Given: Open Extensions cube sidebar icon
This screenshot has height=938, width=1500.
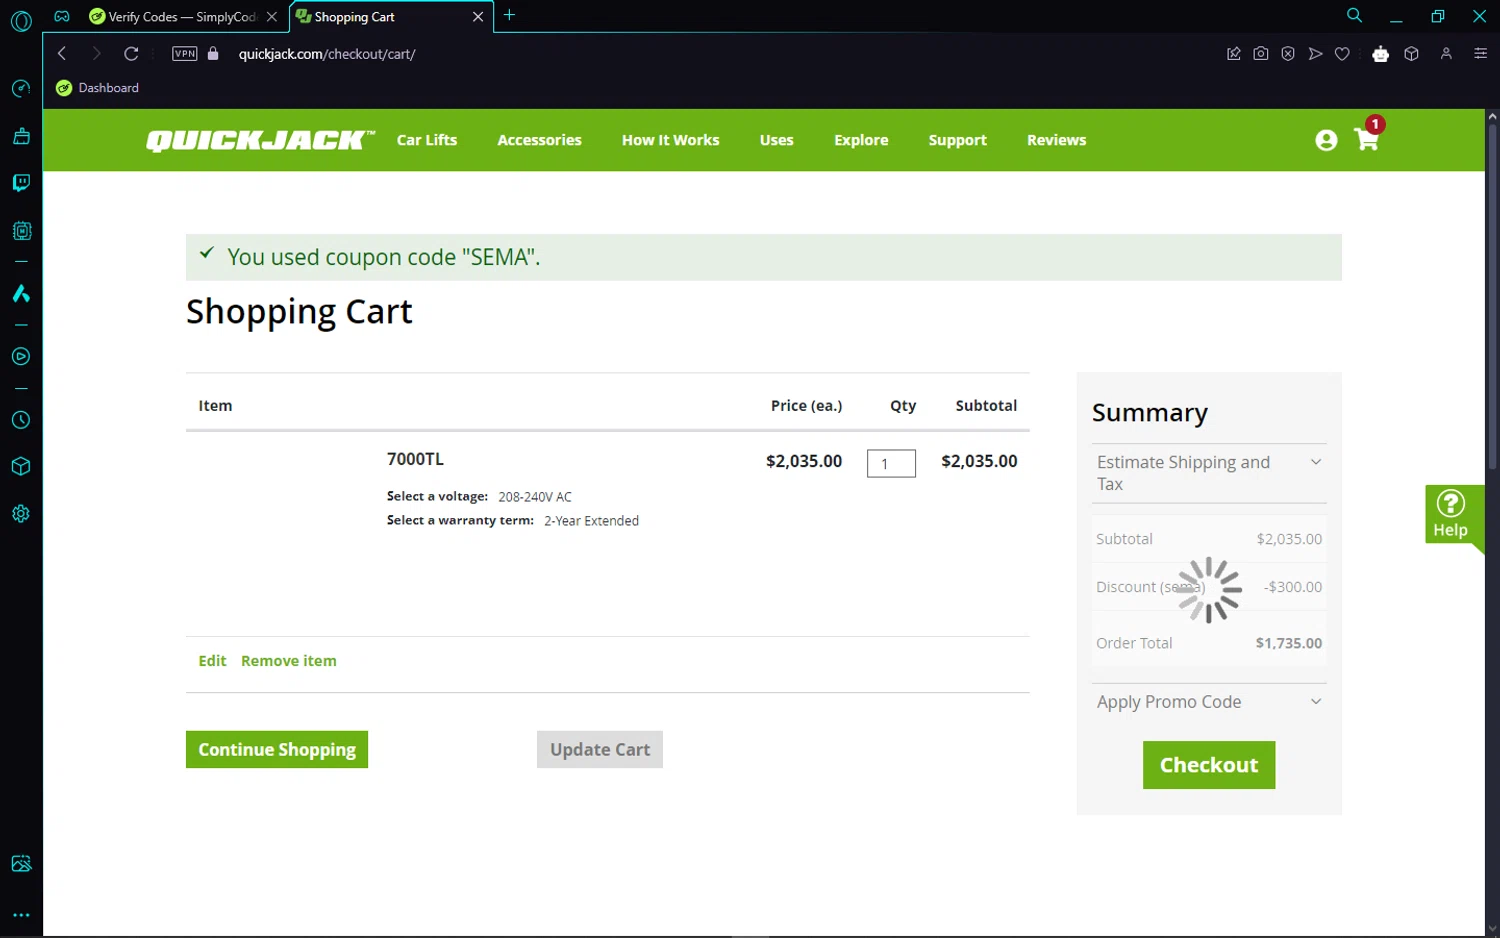Looking at the screenshot, I should point(21,467).
